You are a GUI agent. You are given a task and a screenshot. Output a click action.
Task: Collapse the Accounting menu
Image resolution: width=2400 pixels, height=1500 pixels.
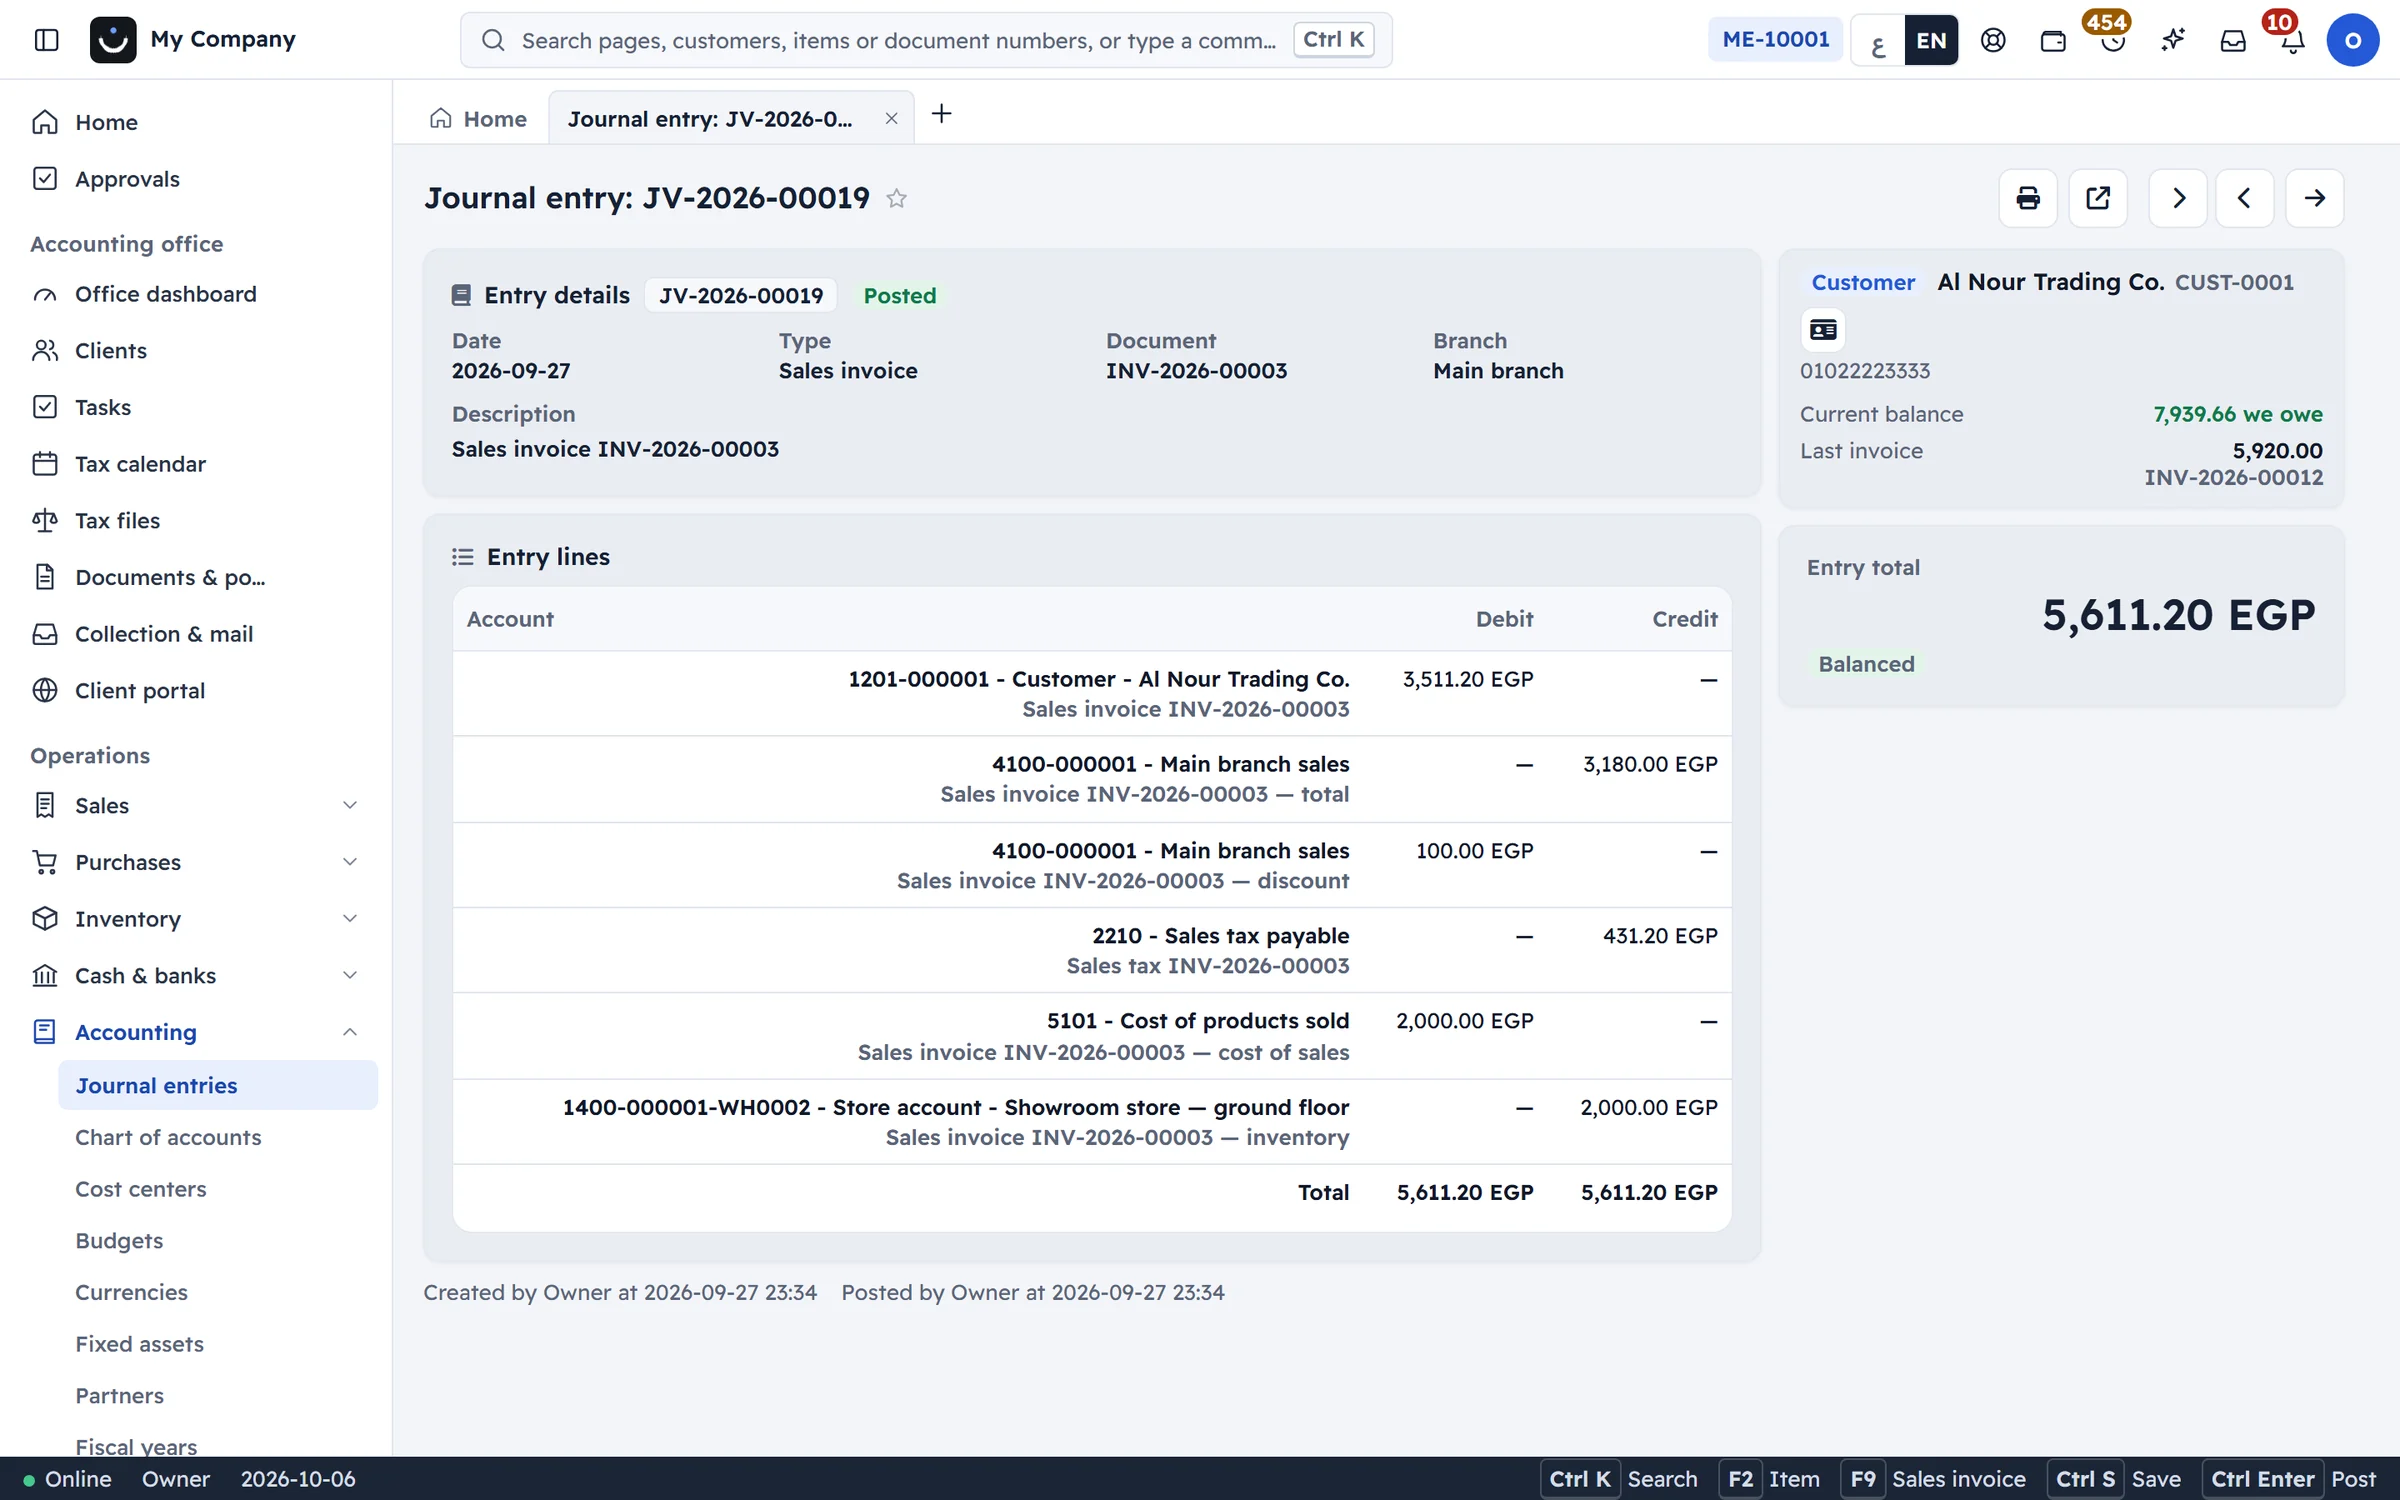tap(196, 1032)
